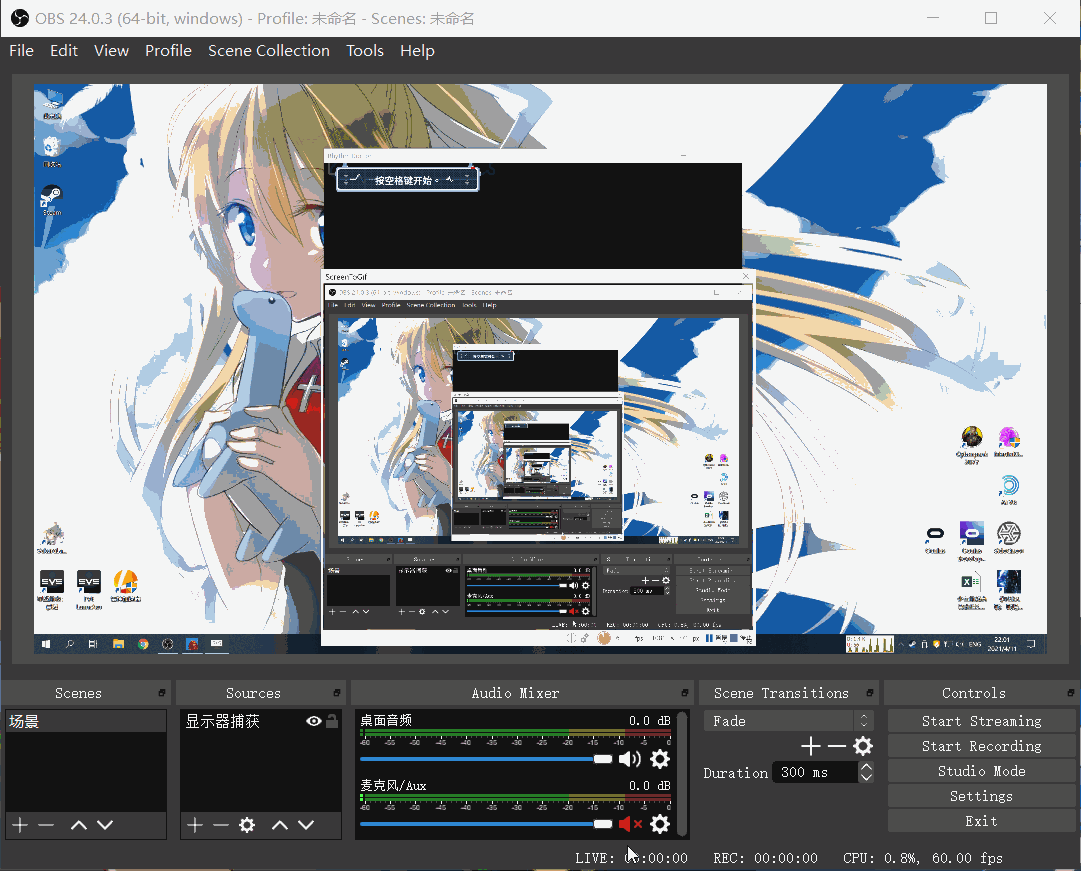This screenshot has height=871, width=1081.
Task: Mute 桌面音频 speaker icon
Action: click(629, 759)
